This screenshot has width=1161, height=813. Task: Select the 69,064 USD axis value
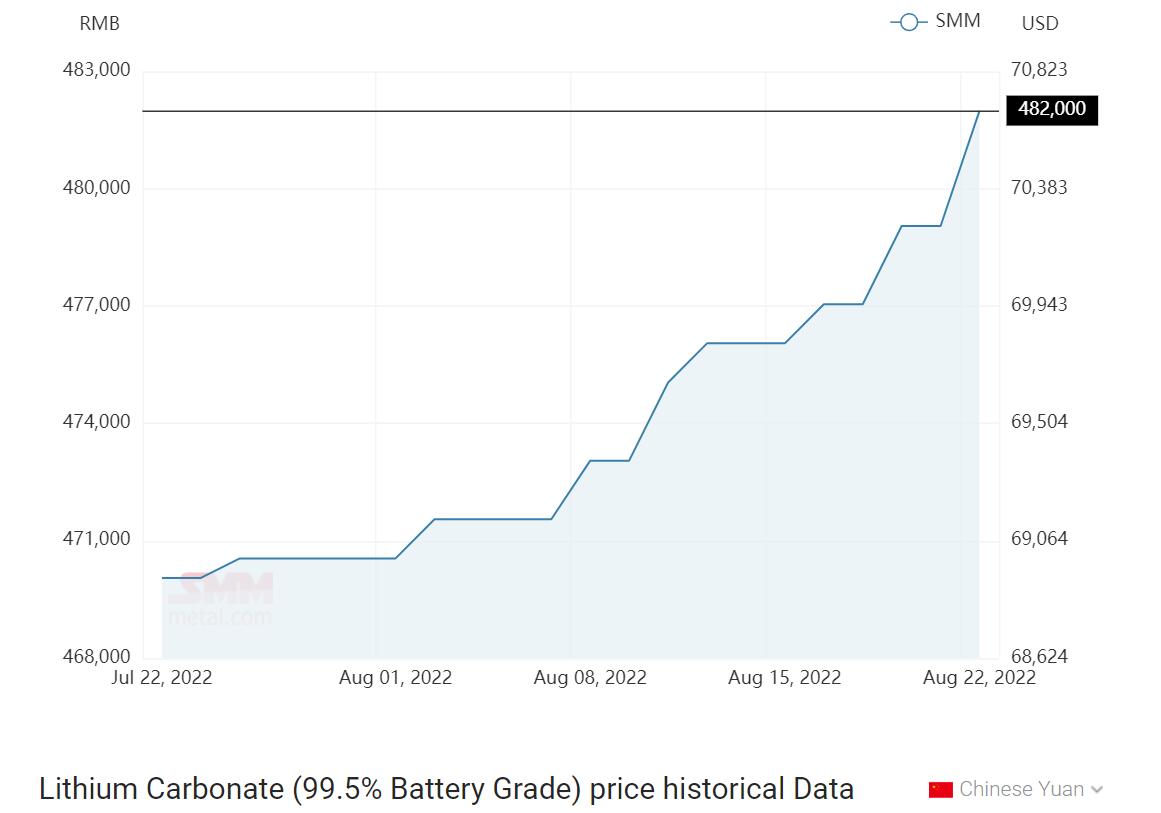tap(1039, 539)
